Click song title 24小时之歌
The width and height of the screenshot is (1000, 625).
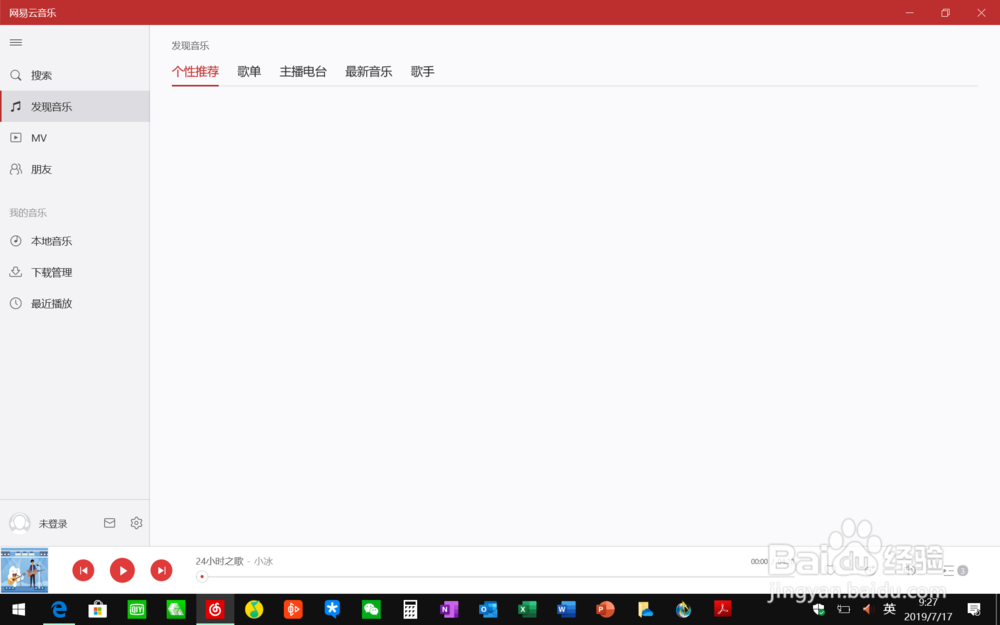click(x=219, y=561)
